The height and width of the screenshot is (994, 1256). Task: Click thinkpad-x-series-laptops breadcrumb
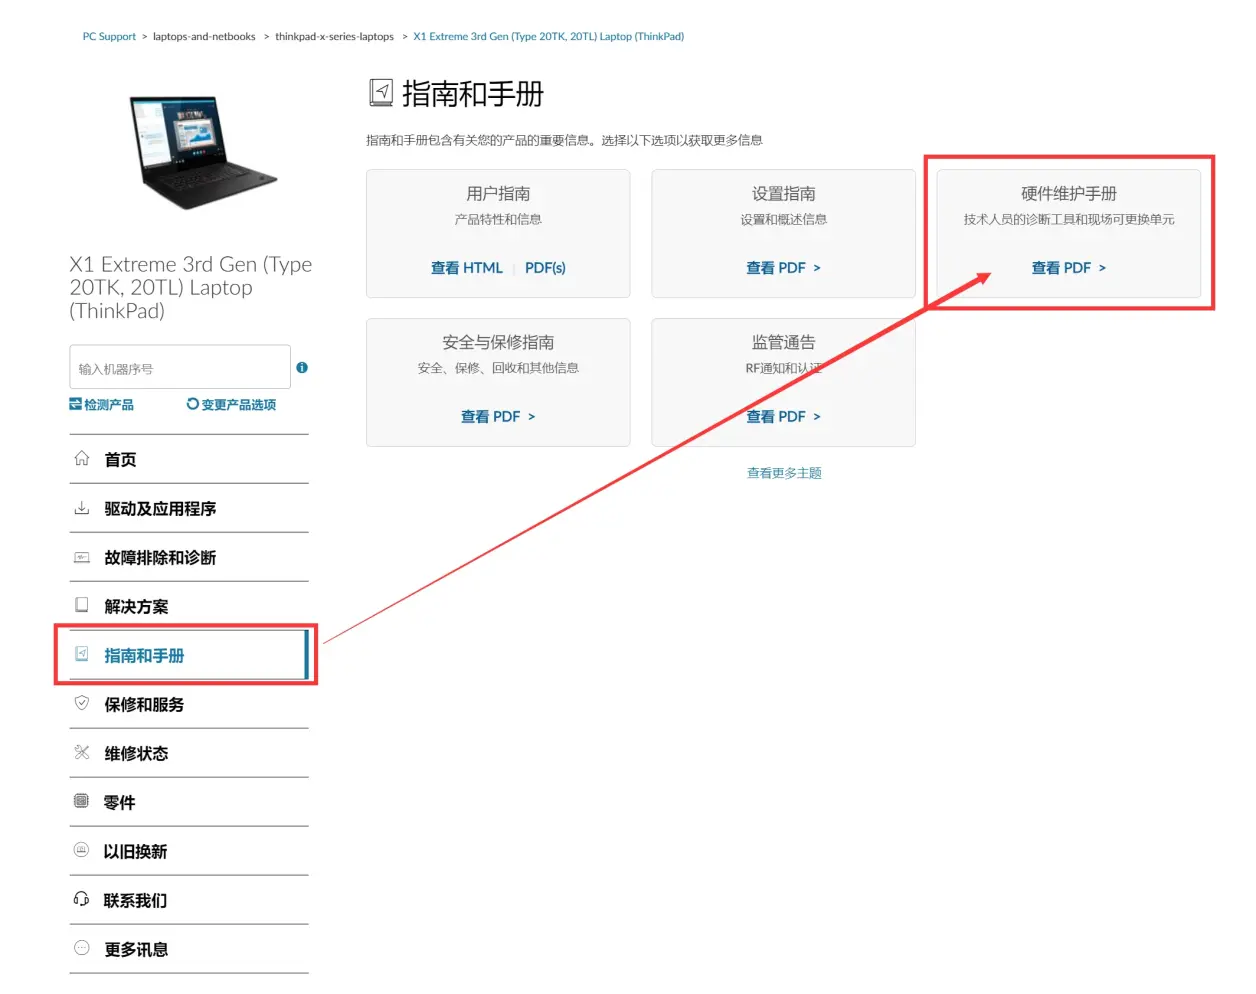335,36
